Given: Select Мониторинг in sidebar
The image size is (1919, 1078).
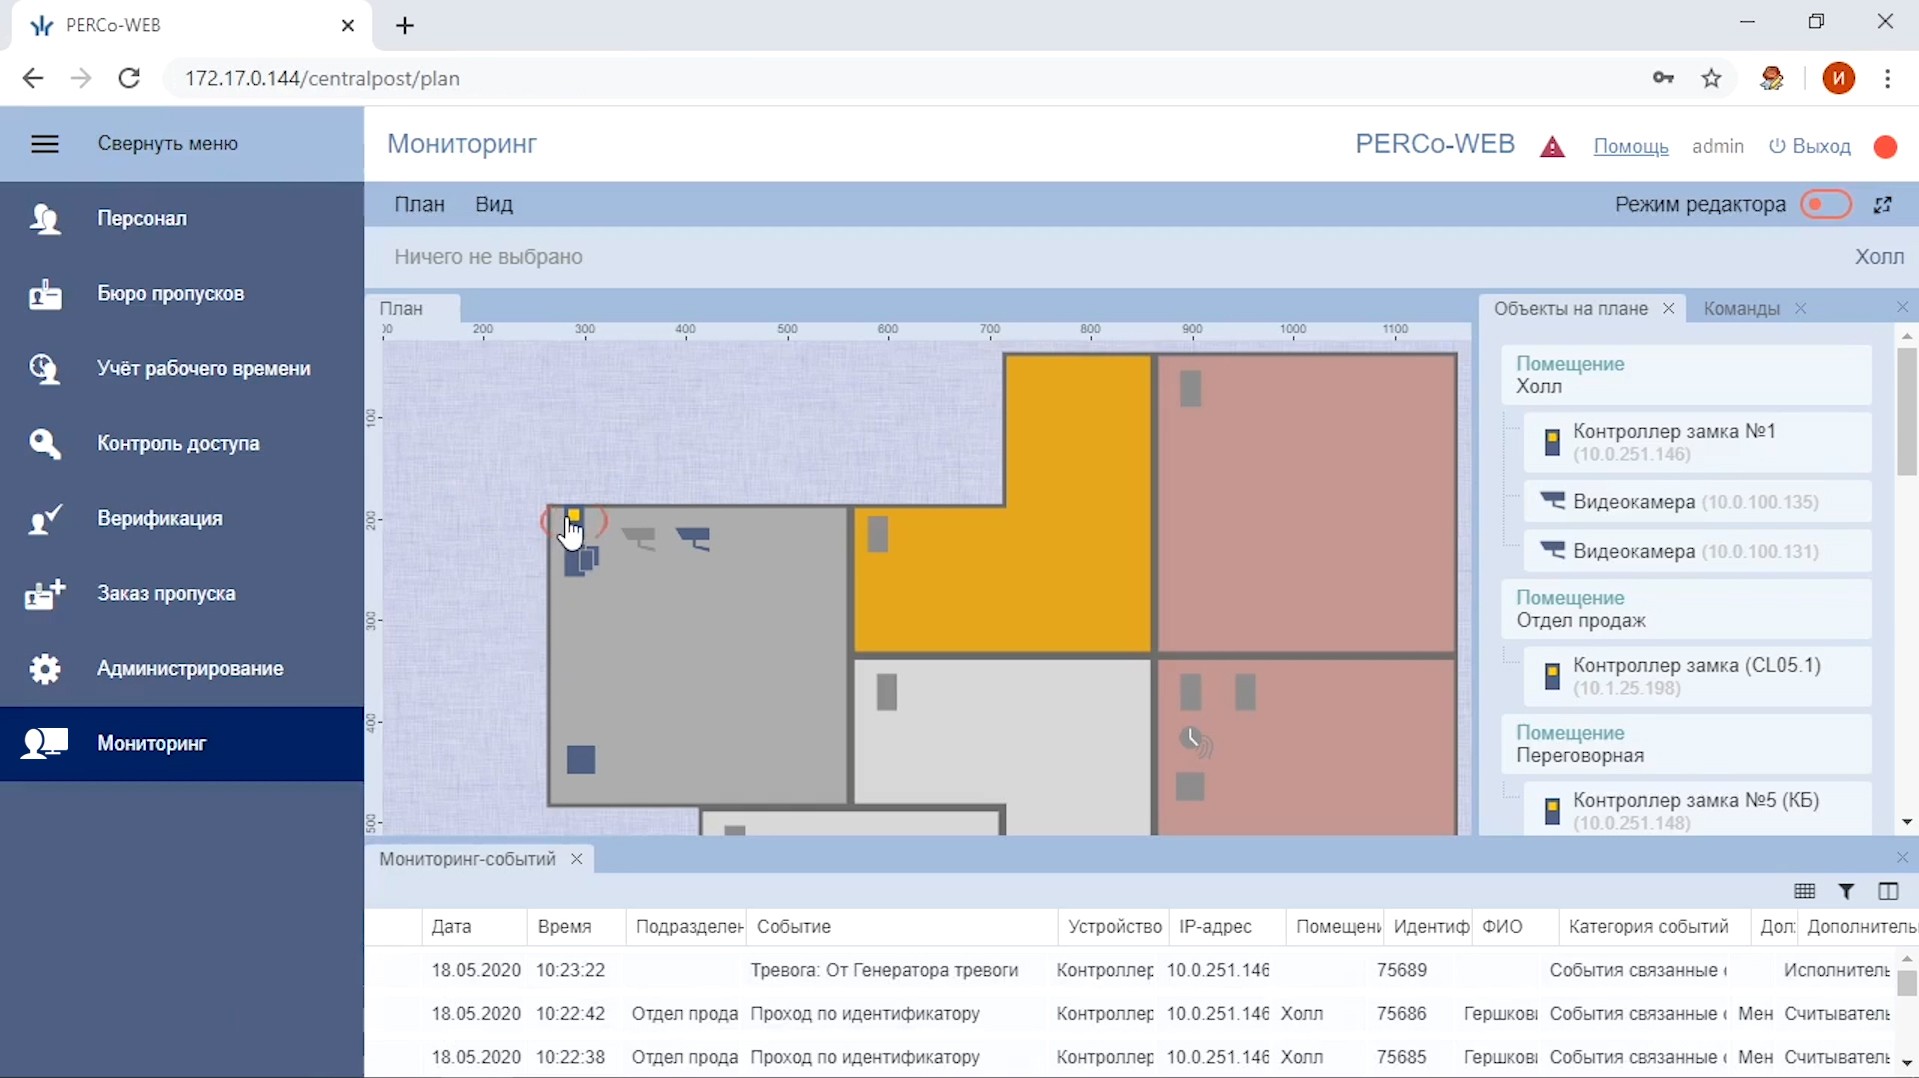Looking at the screenshot, I should (182, 743).
